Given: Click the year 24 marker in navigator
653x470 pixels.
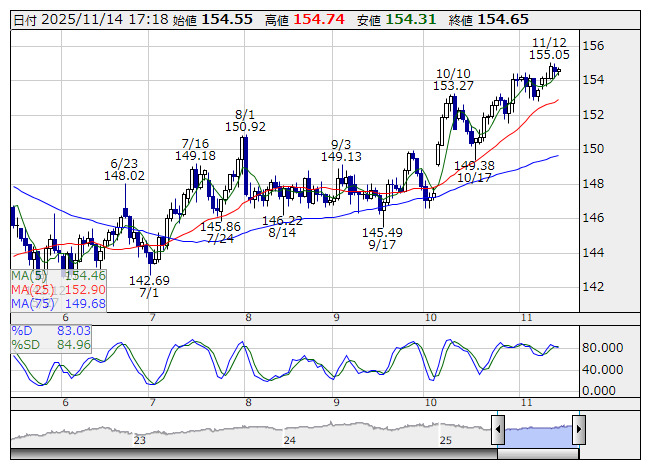Looking at the screenshot, I should pos(289,440).
